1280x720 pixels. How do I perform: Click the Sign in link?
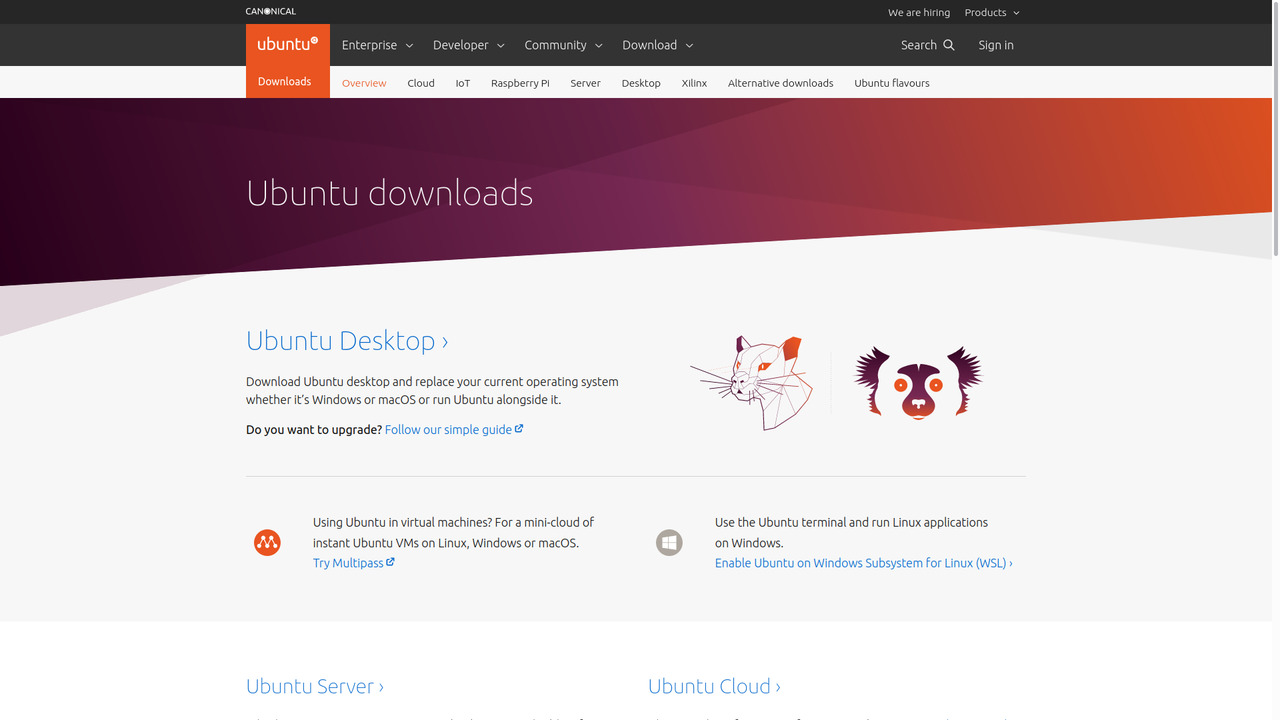996,45
